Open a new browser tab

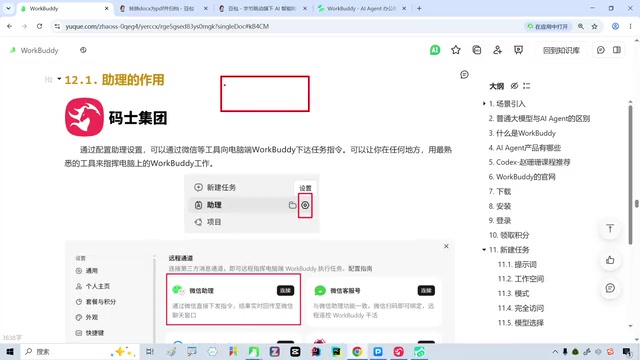click(419, 8)
